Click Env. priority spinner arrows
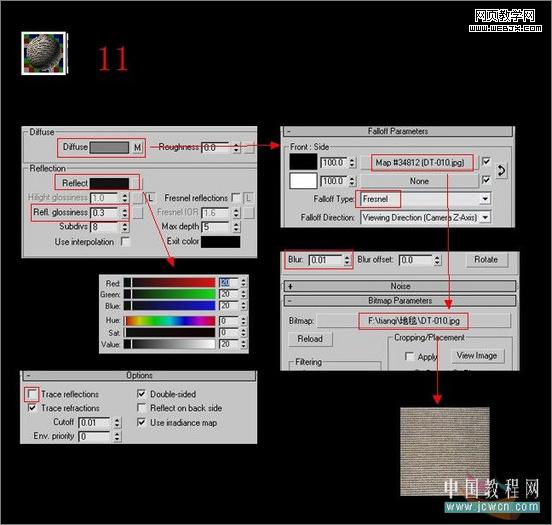Screen dimensions: 552x525 (117, 437)
